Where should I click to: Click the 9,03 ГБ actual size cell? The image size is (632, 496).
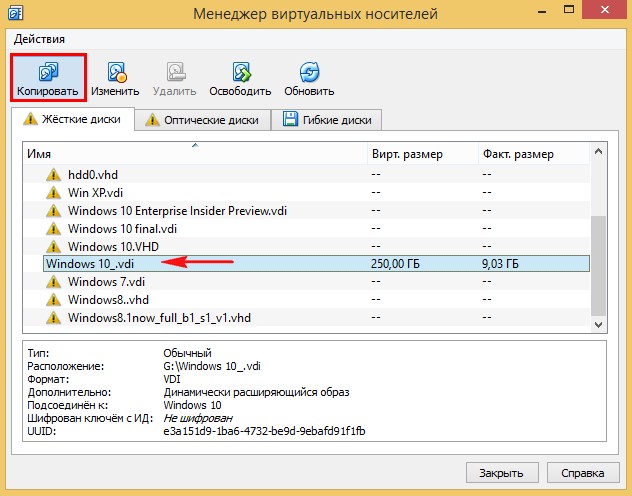[500, 264]
